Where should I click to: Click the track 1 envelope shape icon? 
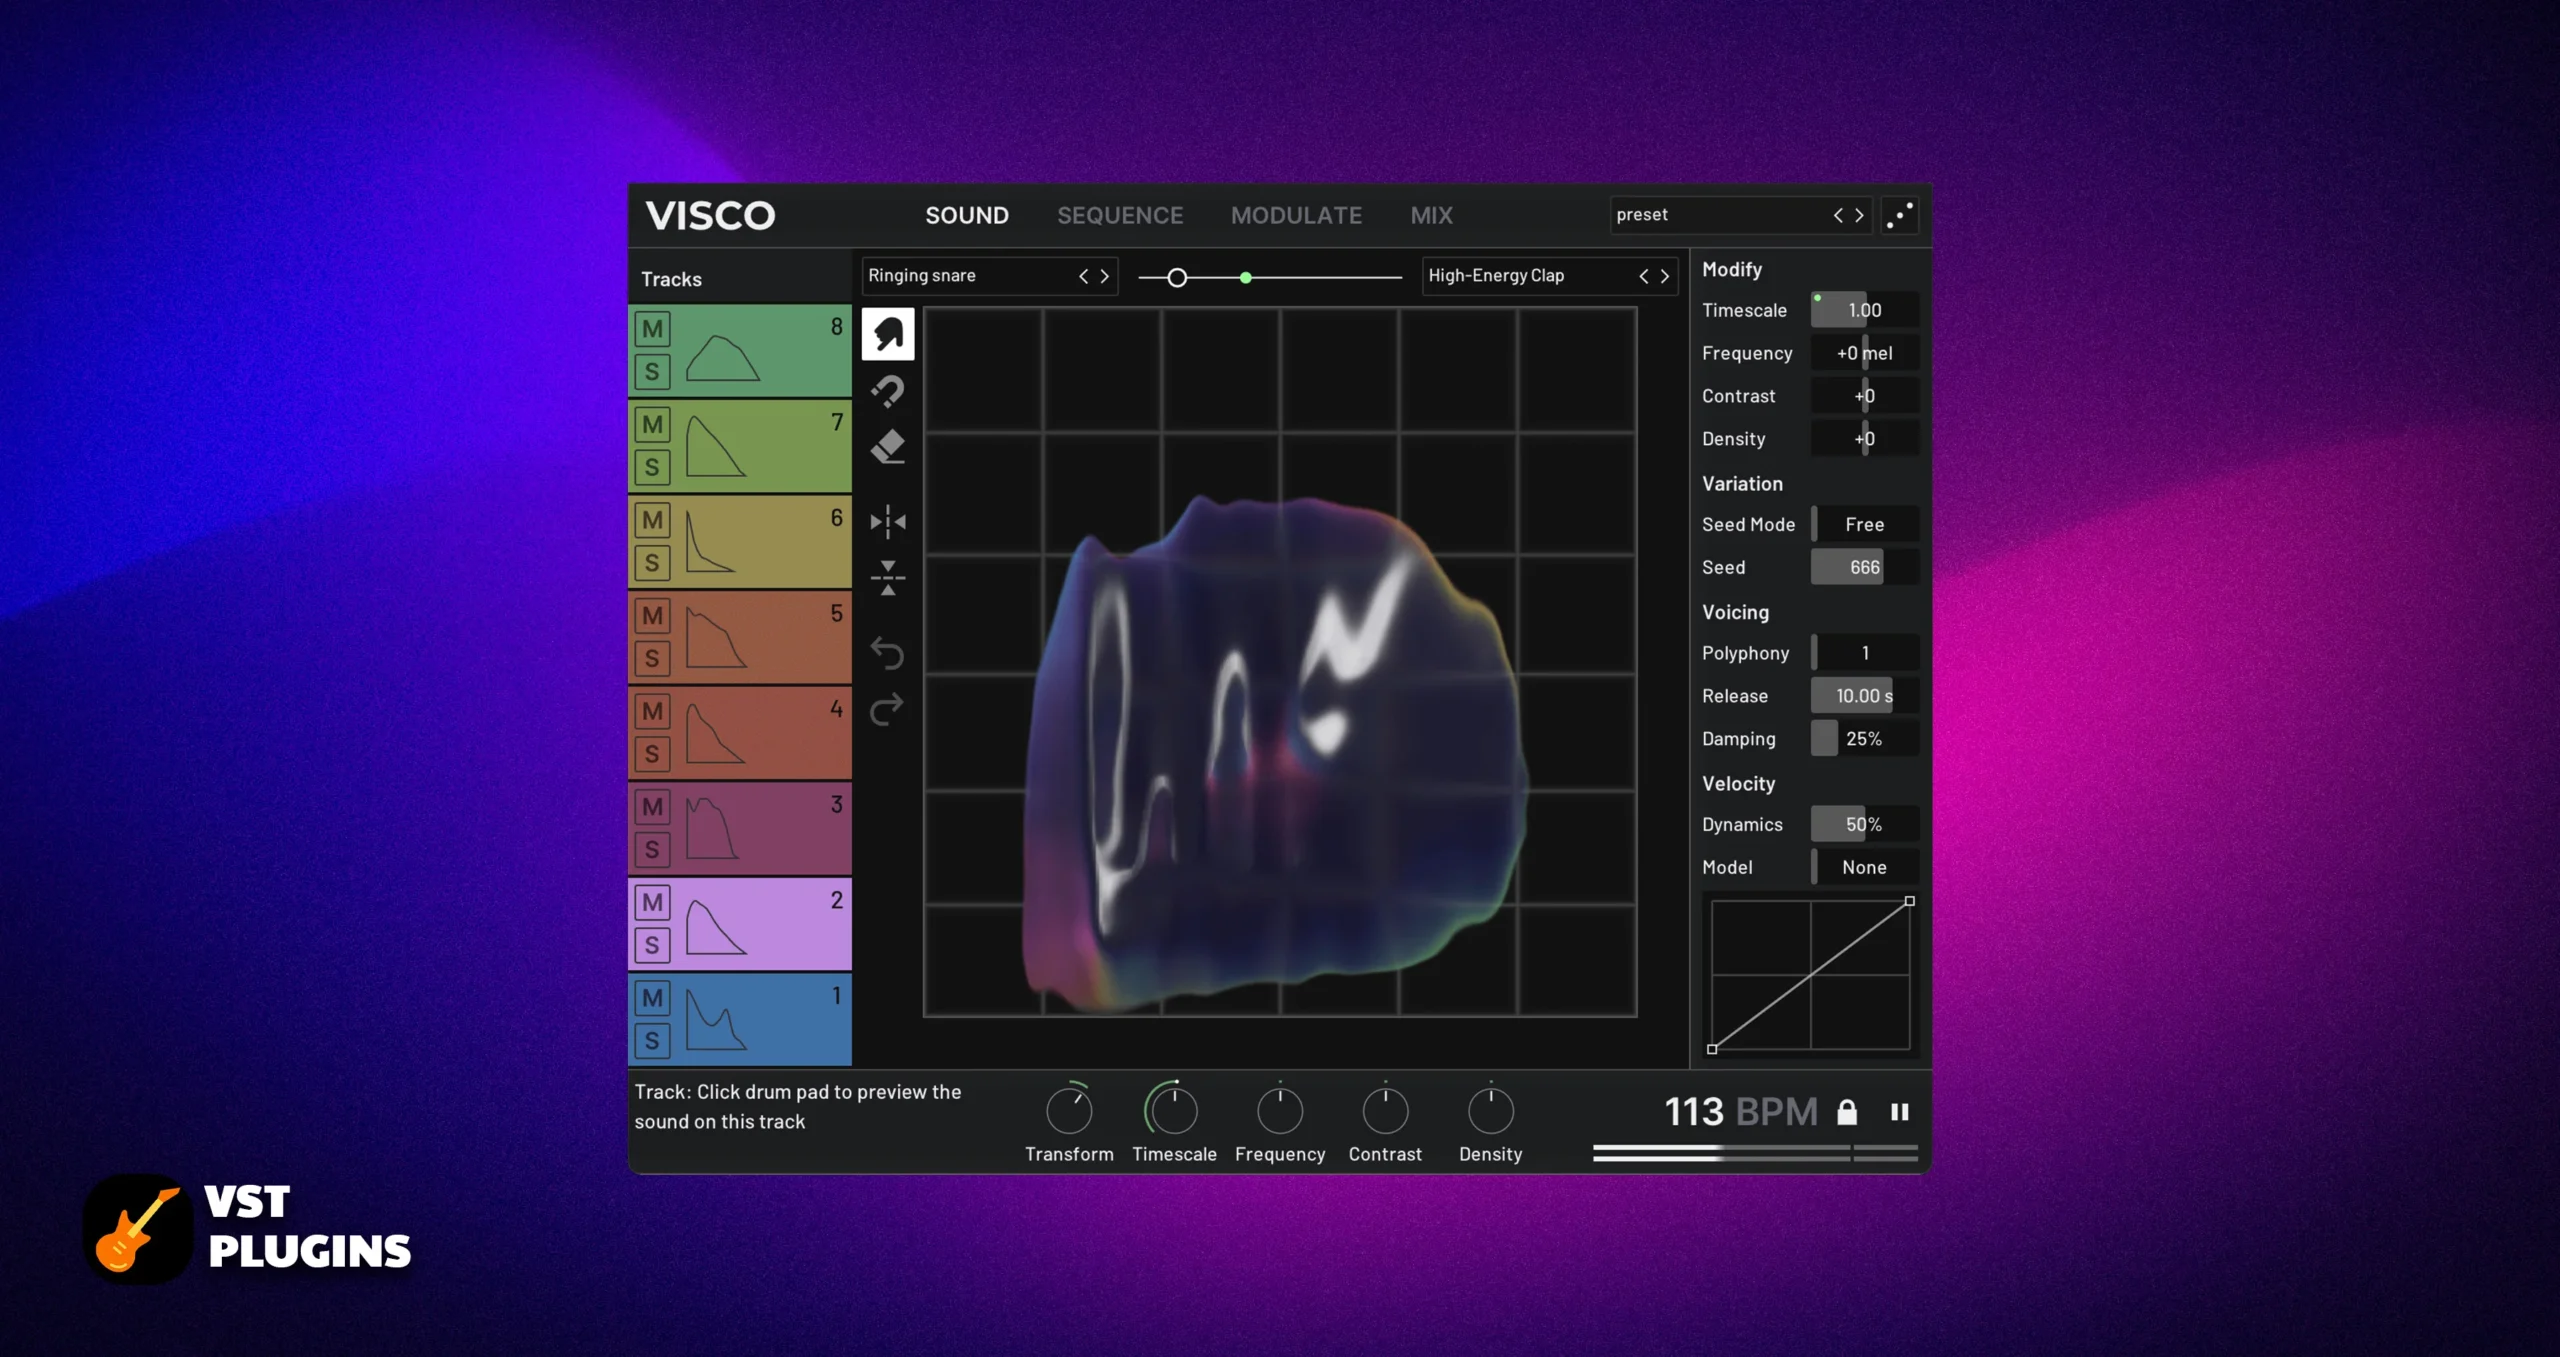tap(716, 1020)
